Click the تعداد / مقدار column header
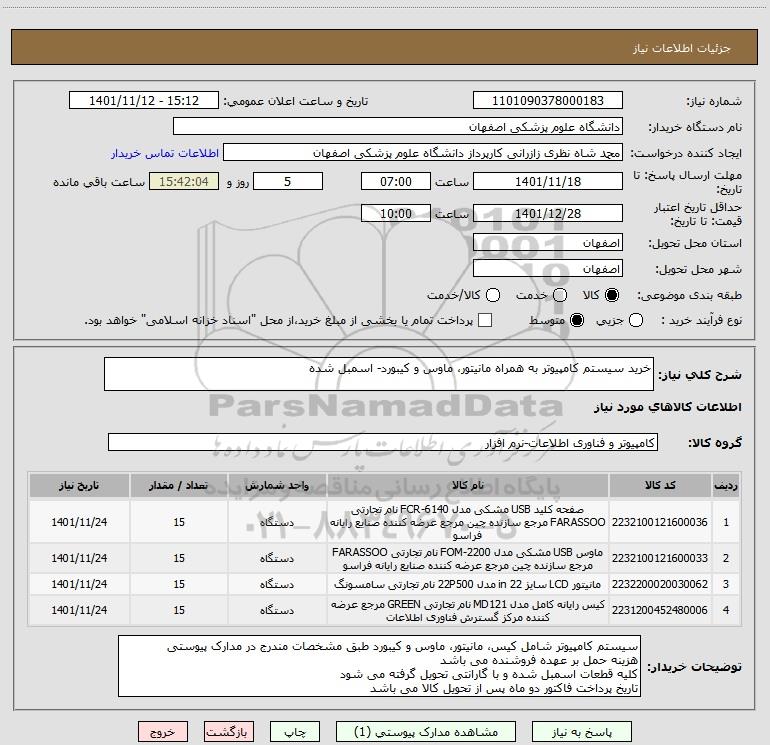Viewport: 770px width, 745px height. [x=179, y=486]
